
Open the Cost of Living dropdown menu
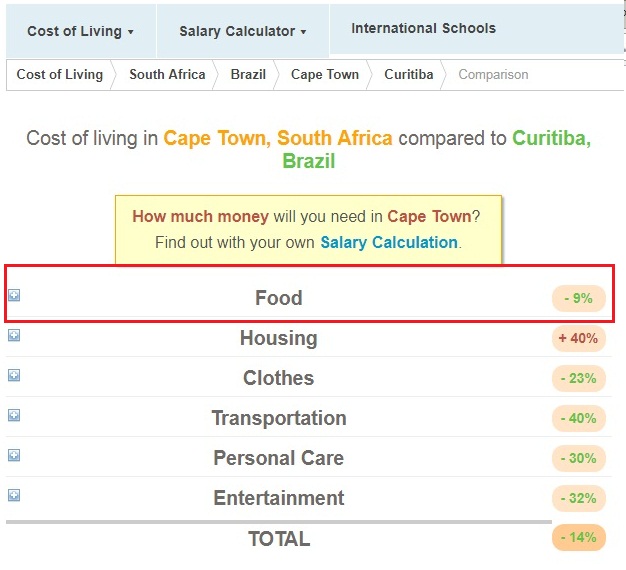pos(80,31)
